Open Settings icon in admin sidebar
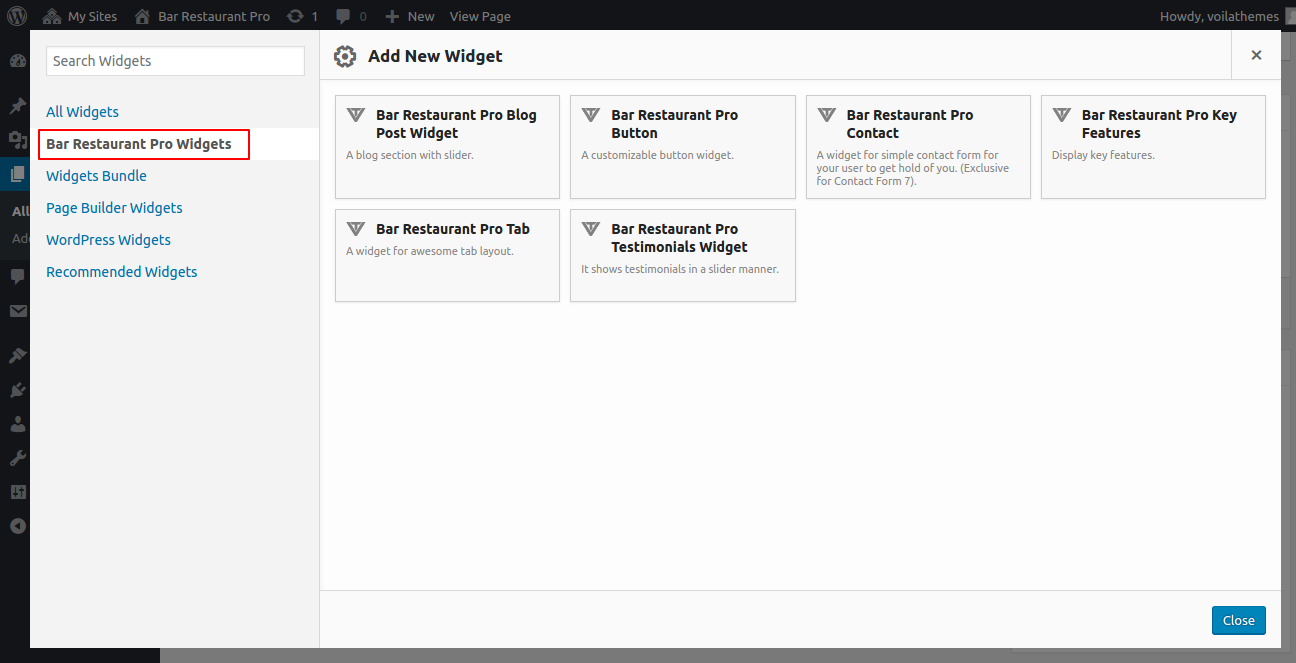 tap(17, 492)
